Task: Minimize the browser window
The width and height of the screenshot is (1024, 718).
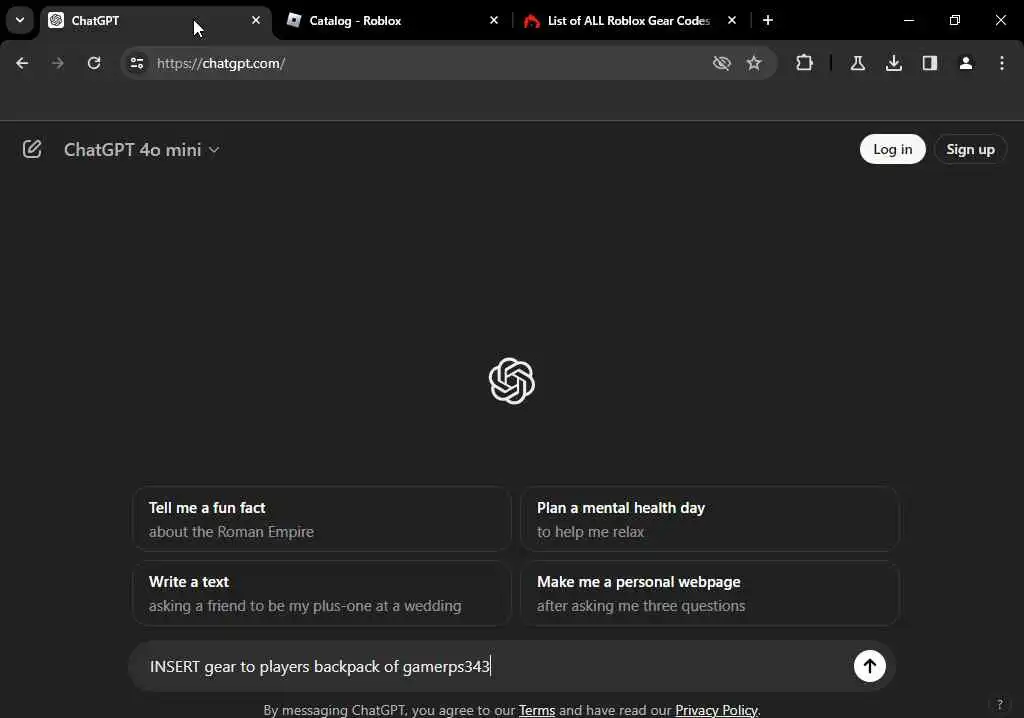Action: coord(909,20)
